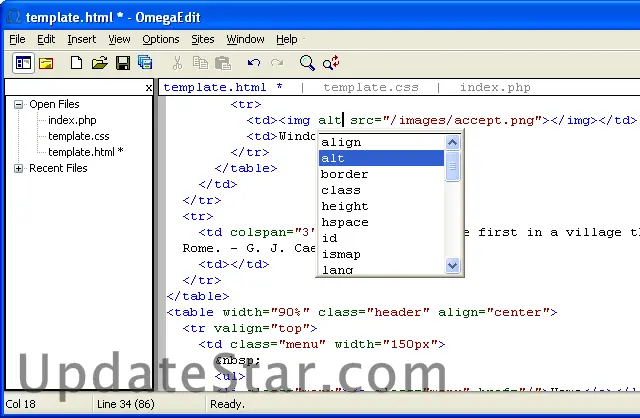The width and height of the screenshot is (640, 418).
Task: Open the View menu
Action: pos(119,40)
